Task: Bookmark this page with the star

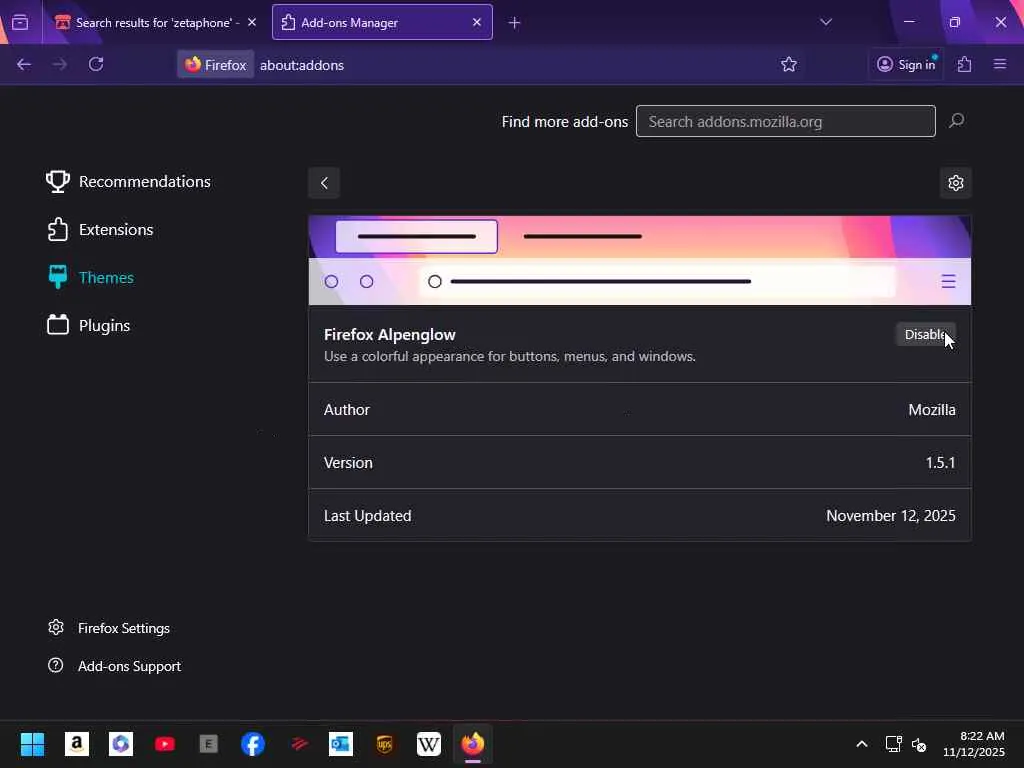Action: tap(789, 65)
